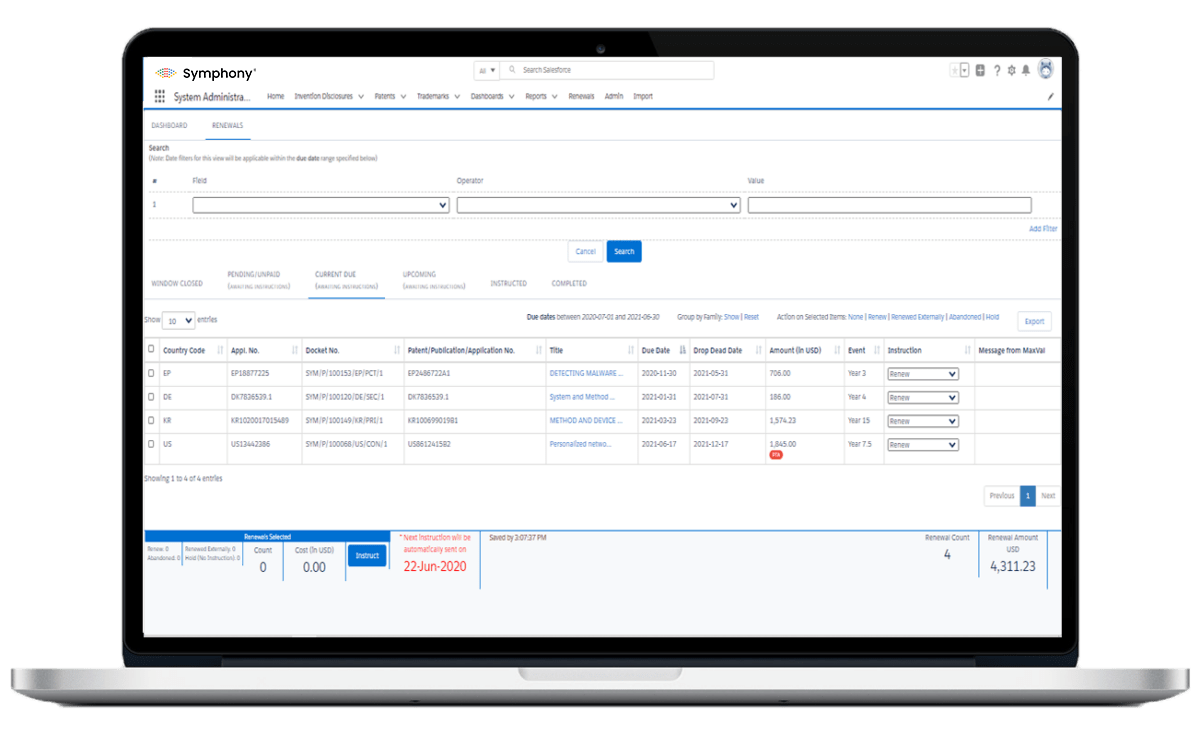Click Group by Family Reset link
Screen dimensions: 1200x746
(751, 317)
